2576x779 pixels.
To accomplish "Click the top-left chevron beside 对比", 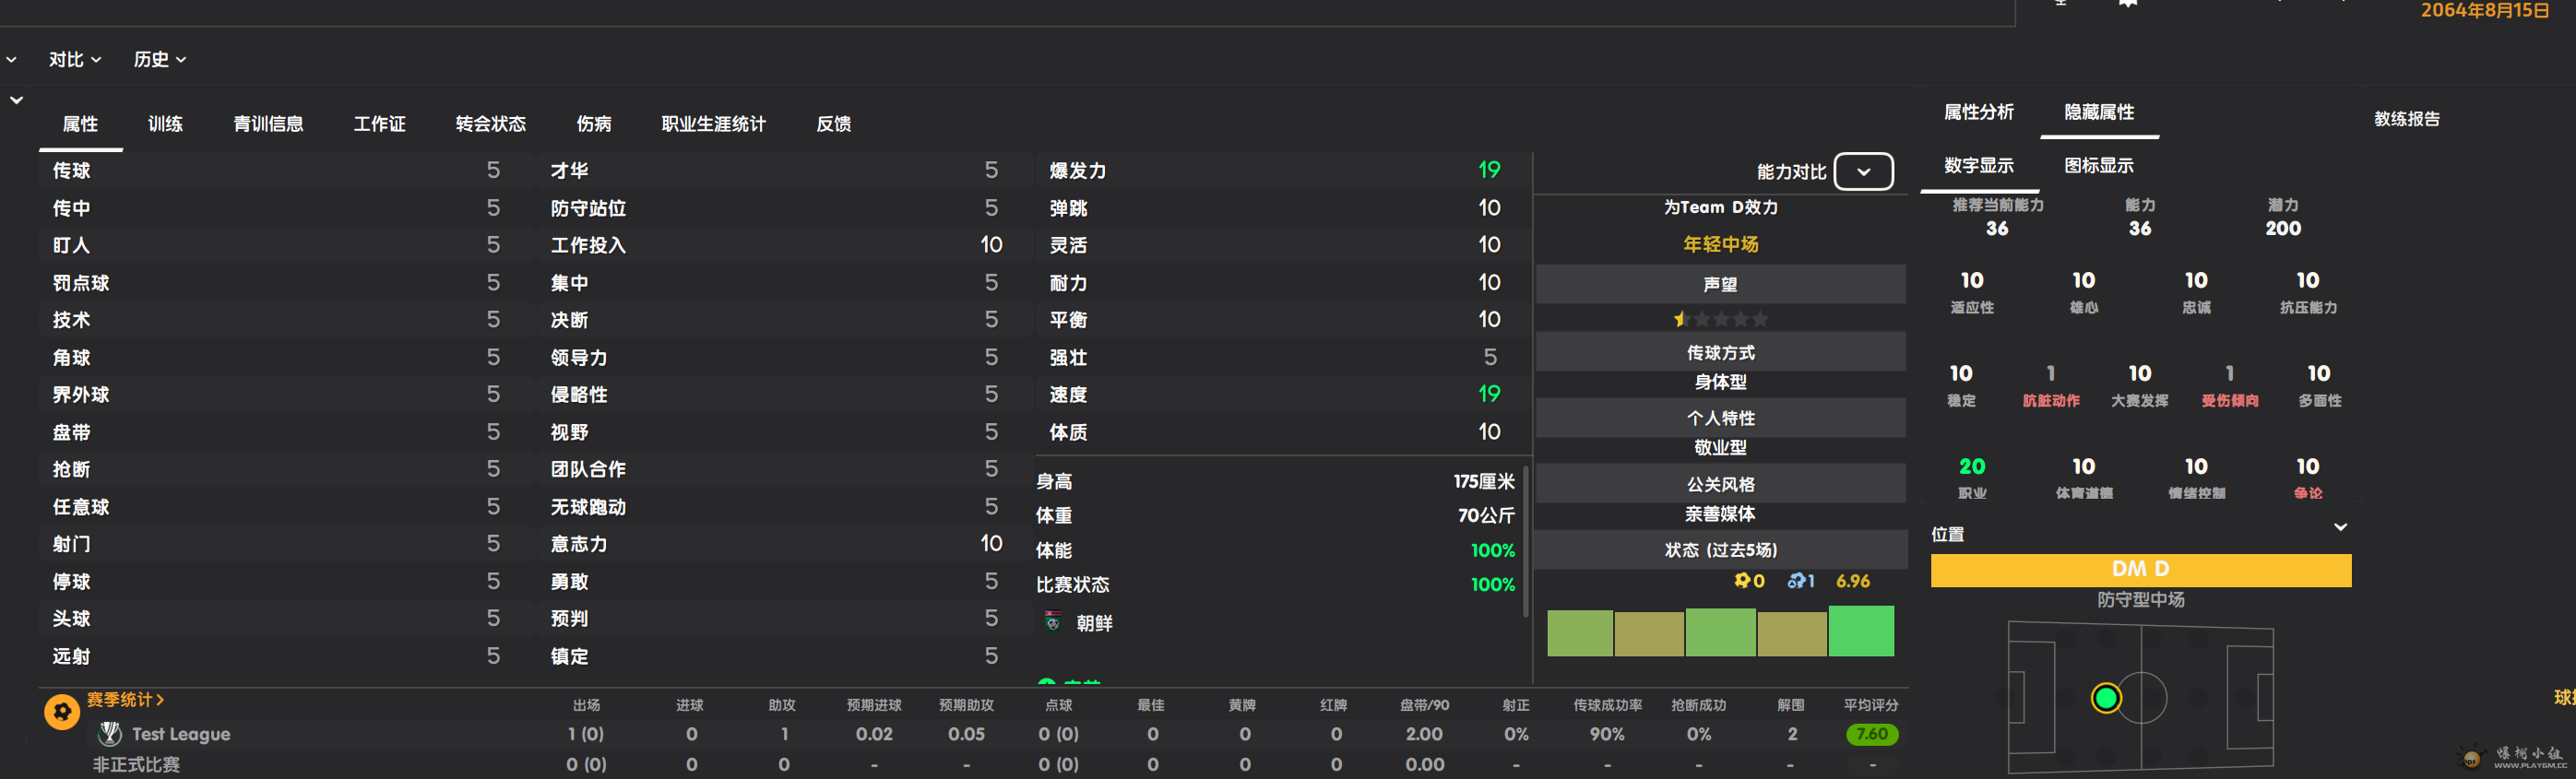I will [x=11, y=60].
